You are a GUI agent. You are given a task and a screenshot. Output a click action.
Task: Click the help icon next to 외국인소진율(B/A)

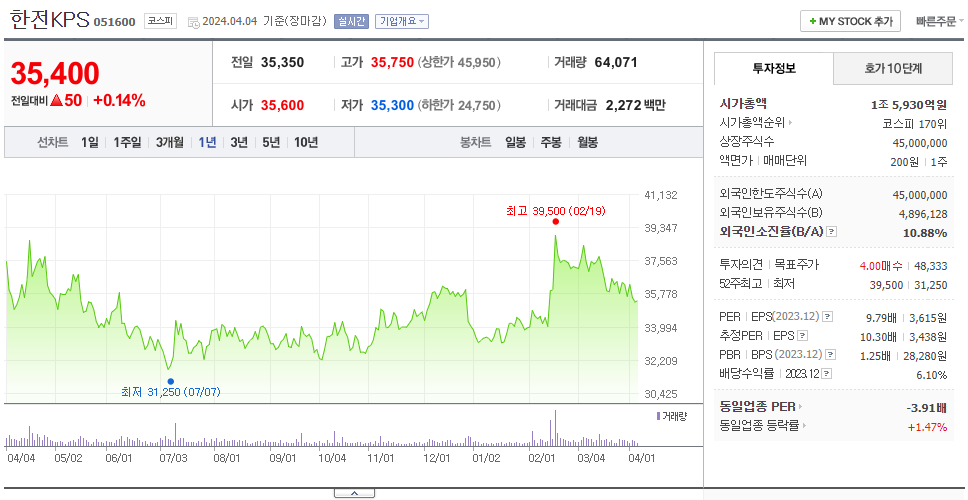[x=832, y=232]
